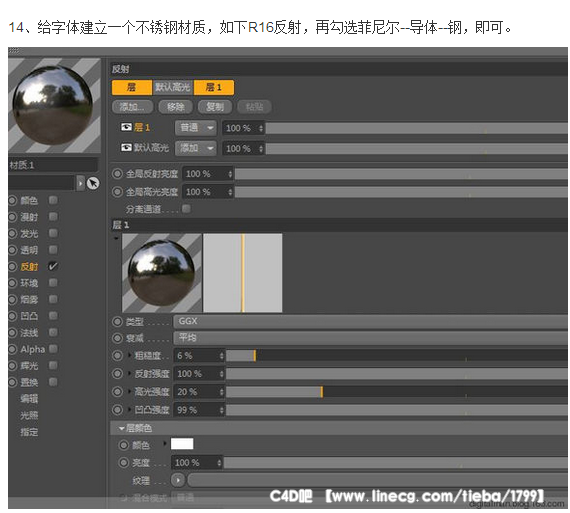
Task: Click the 亮度 100 % stepper arrows
Action: pyautogui.click(x=219, y=463)
